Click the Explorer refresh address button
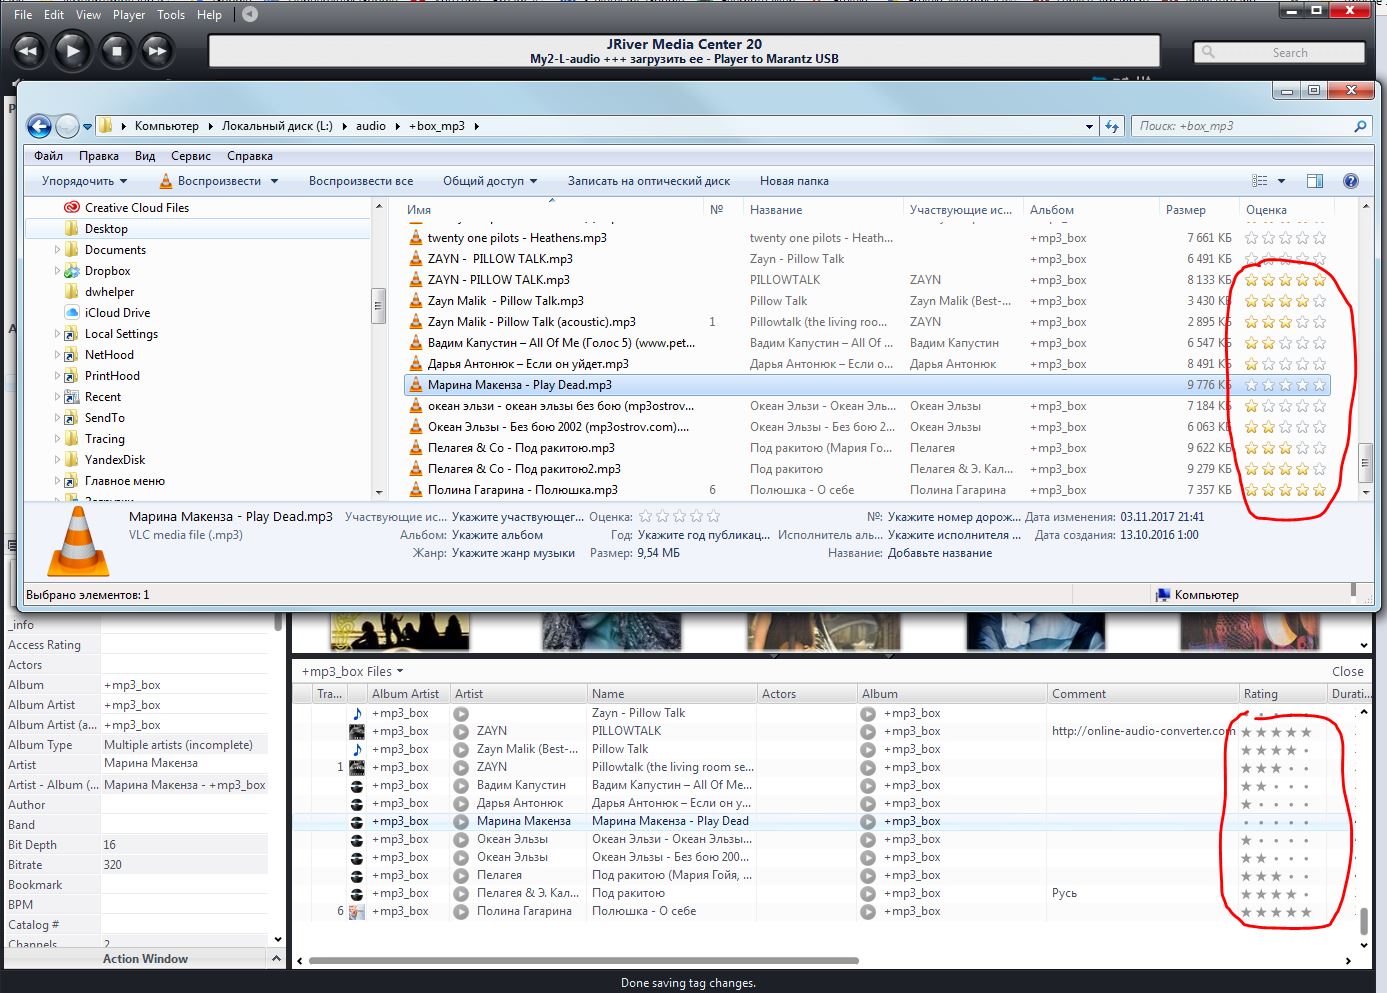1387x993 pixels. pyautogui.click(x=1112, y=126)
